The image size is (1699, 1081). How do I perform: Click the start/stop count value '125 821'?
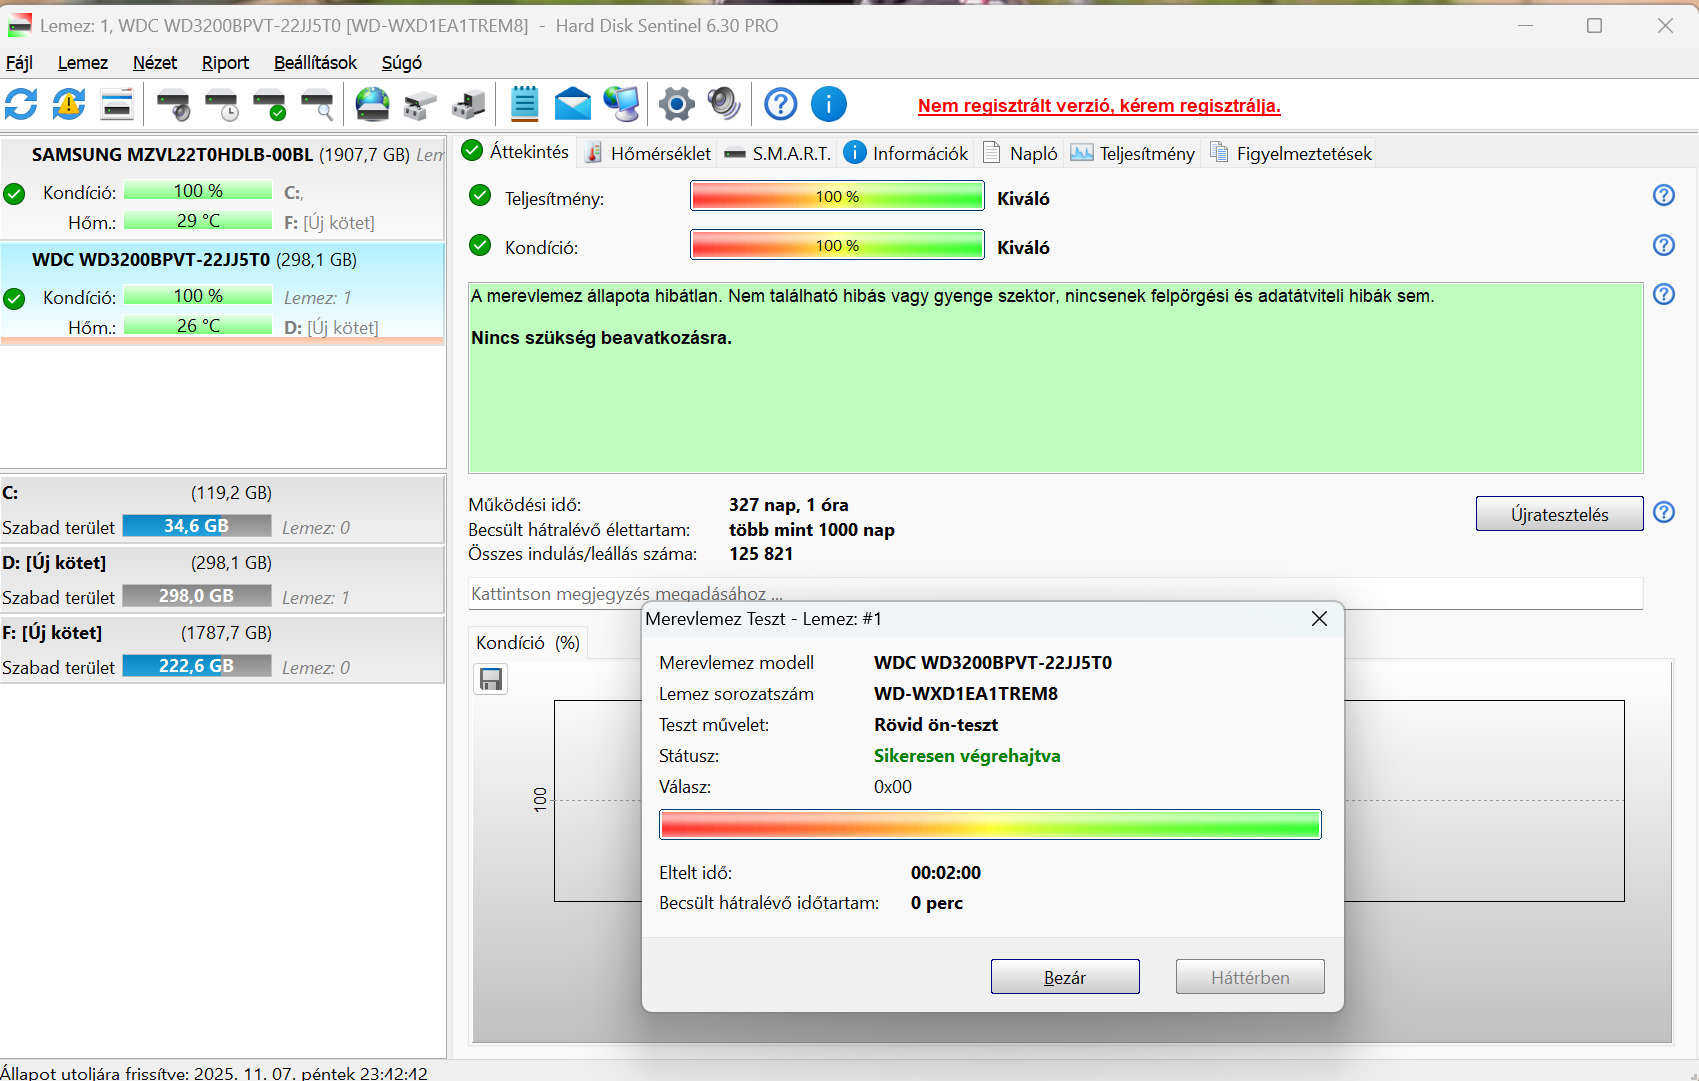tap(761, 554)
